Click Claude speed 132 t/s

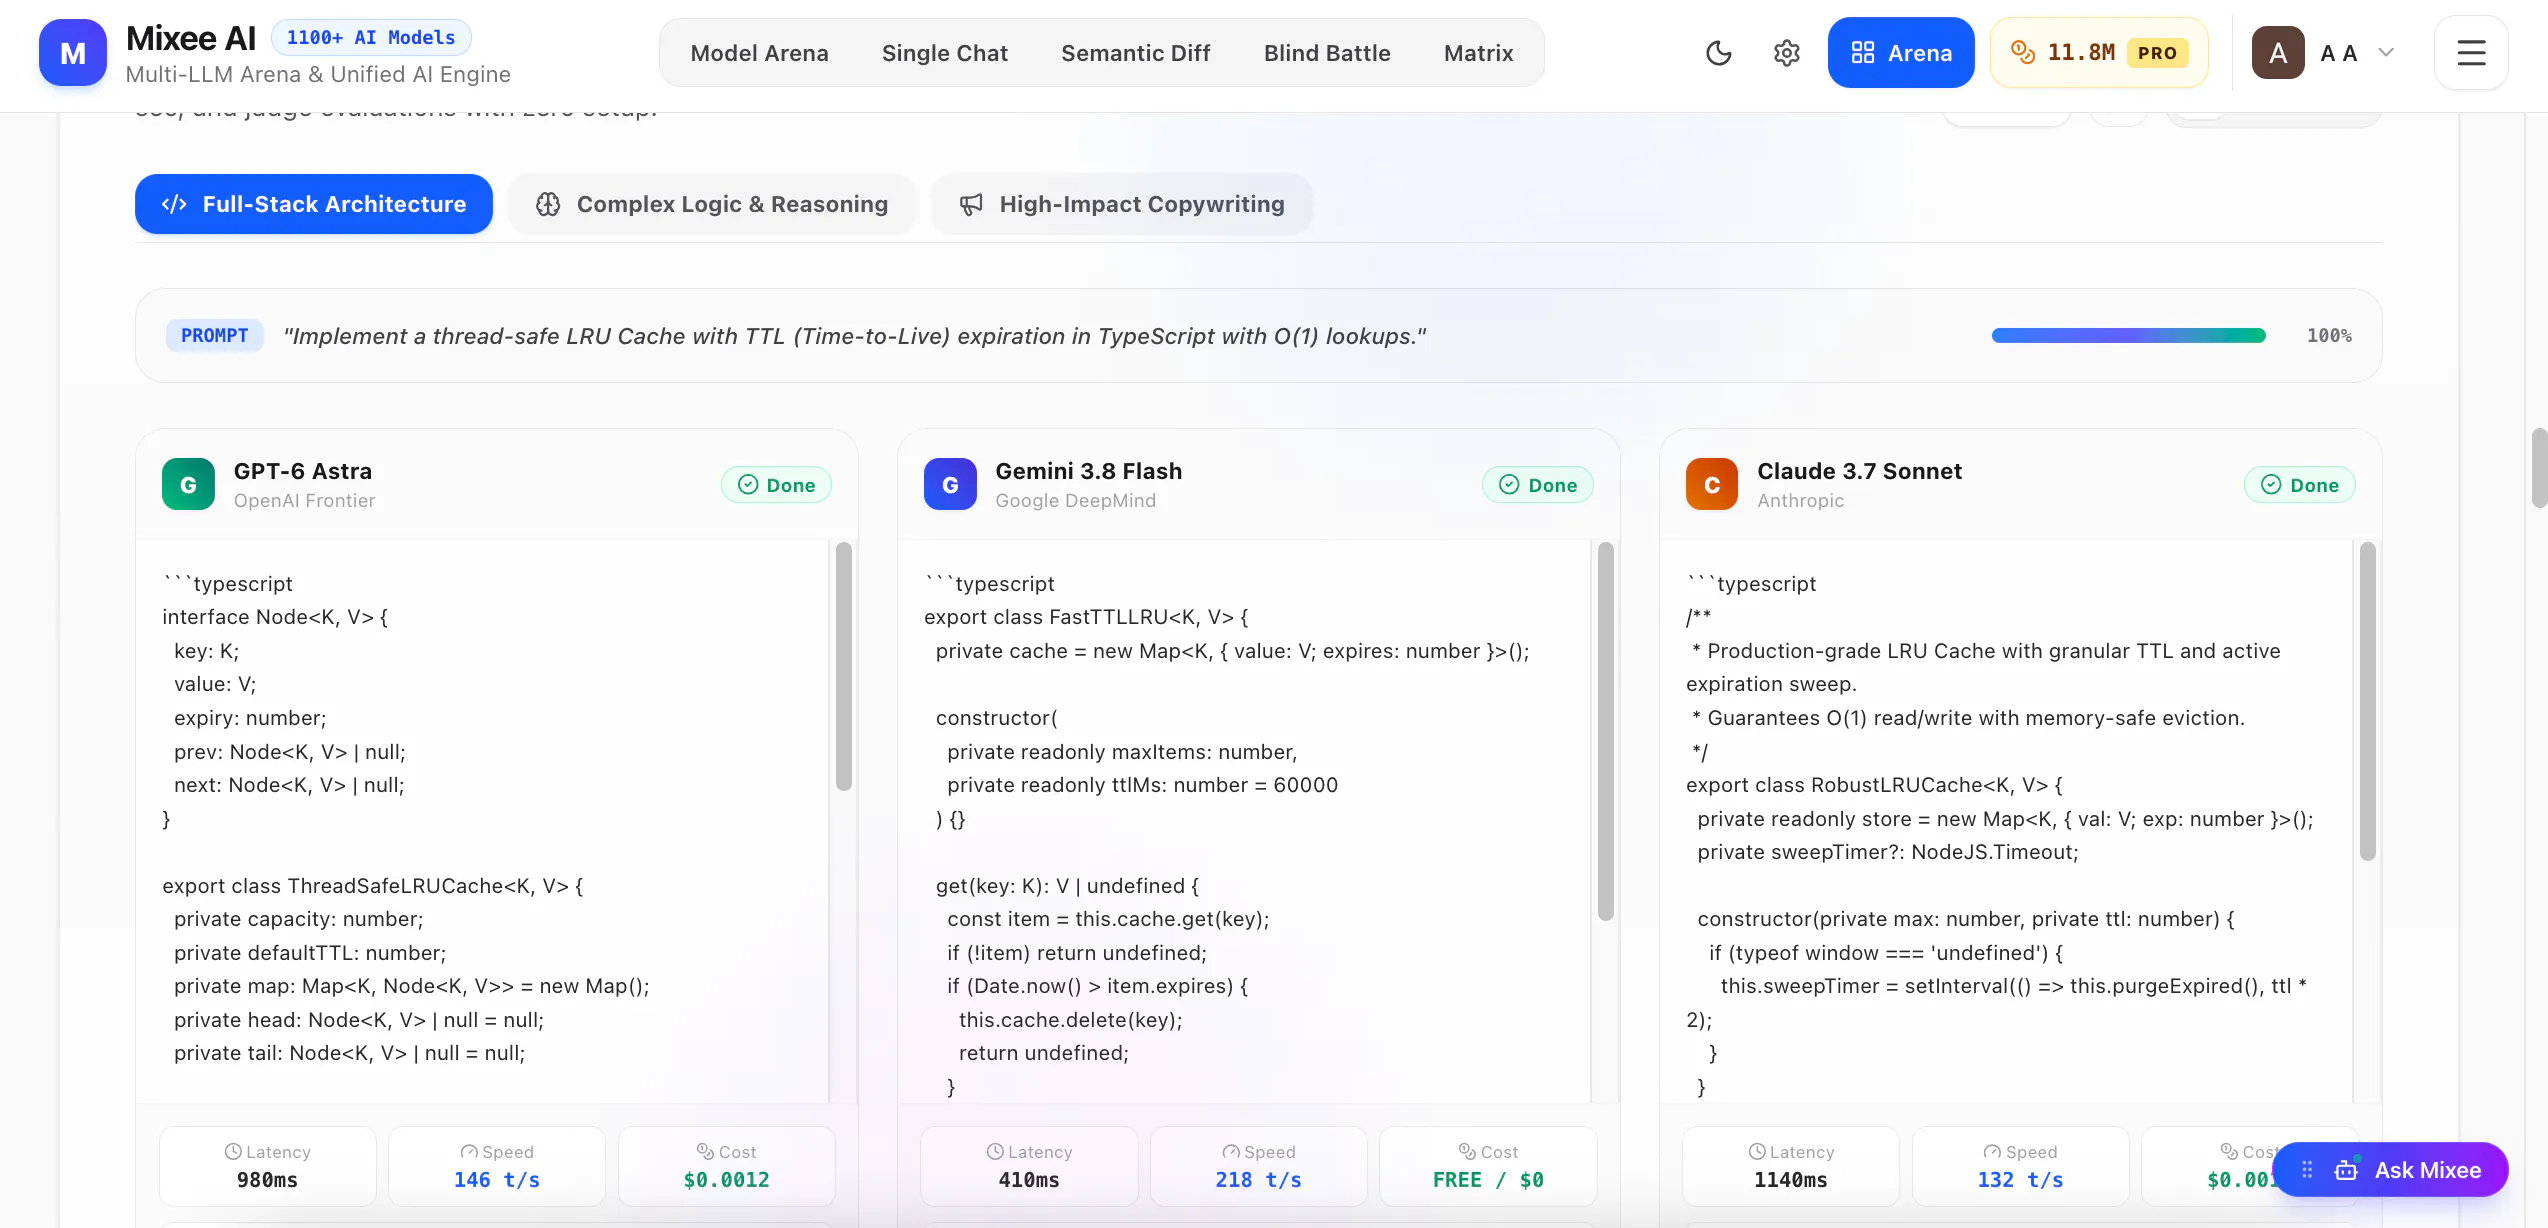[2021, 1166]
